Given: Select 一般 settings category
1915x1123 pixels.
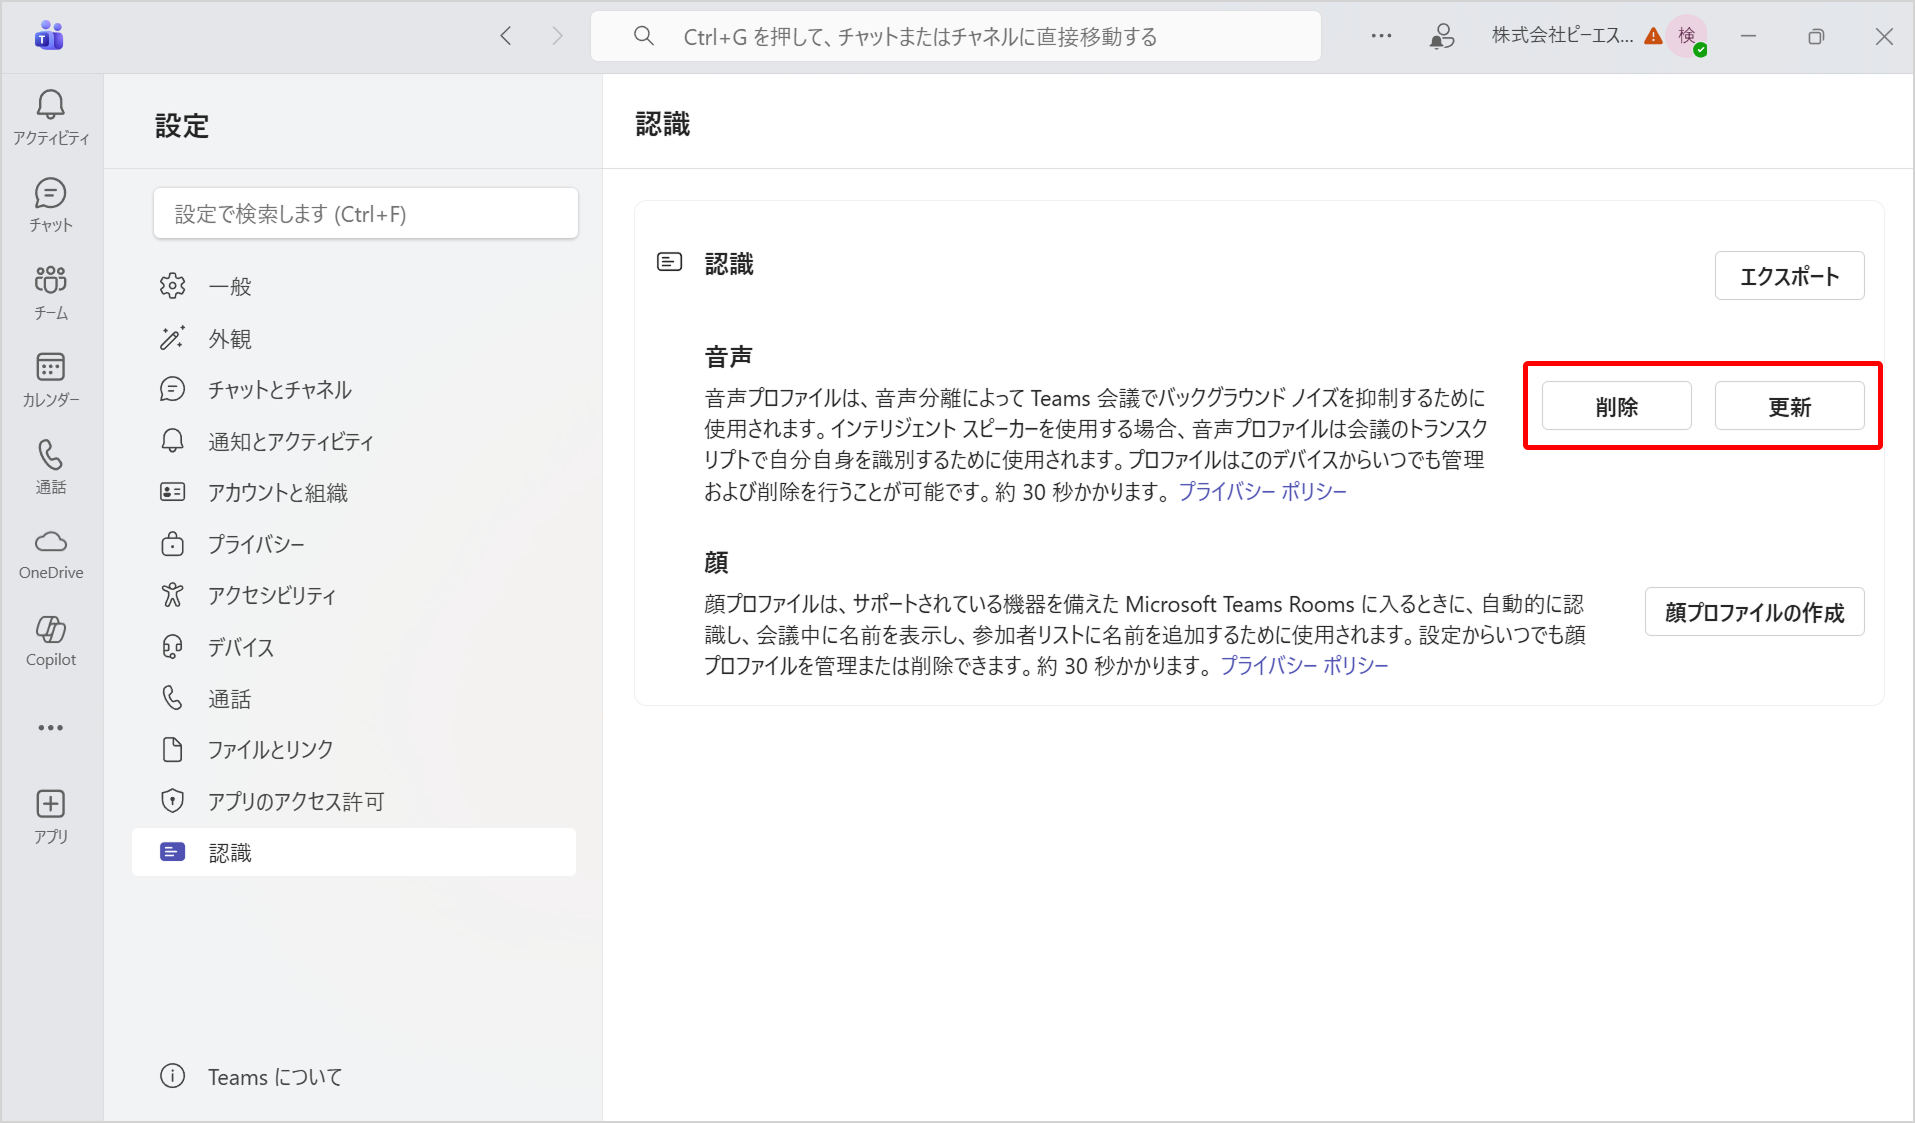Looking at the screenshot, I should click(230, 287).
